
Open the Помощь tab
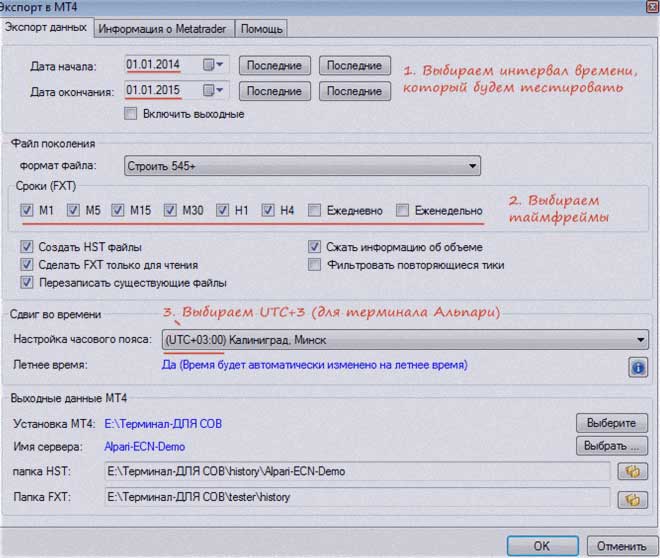tap(263, 27)
